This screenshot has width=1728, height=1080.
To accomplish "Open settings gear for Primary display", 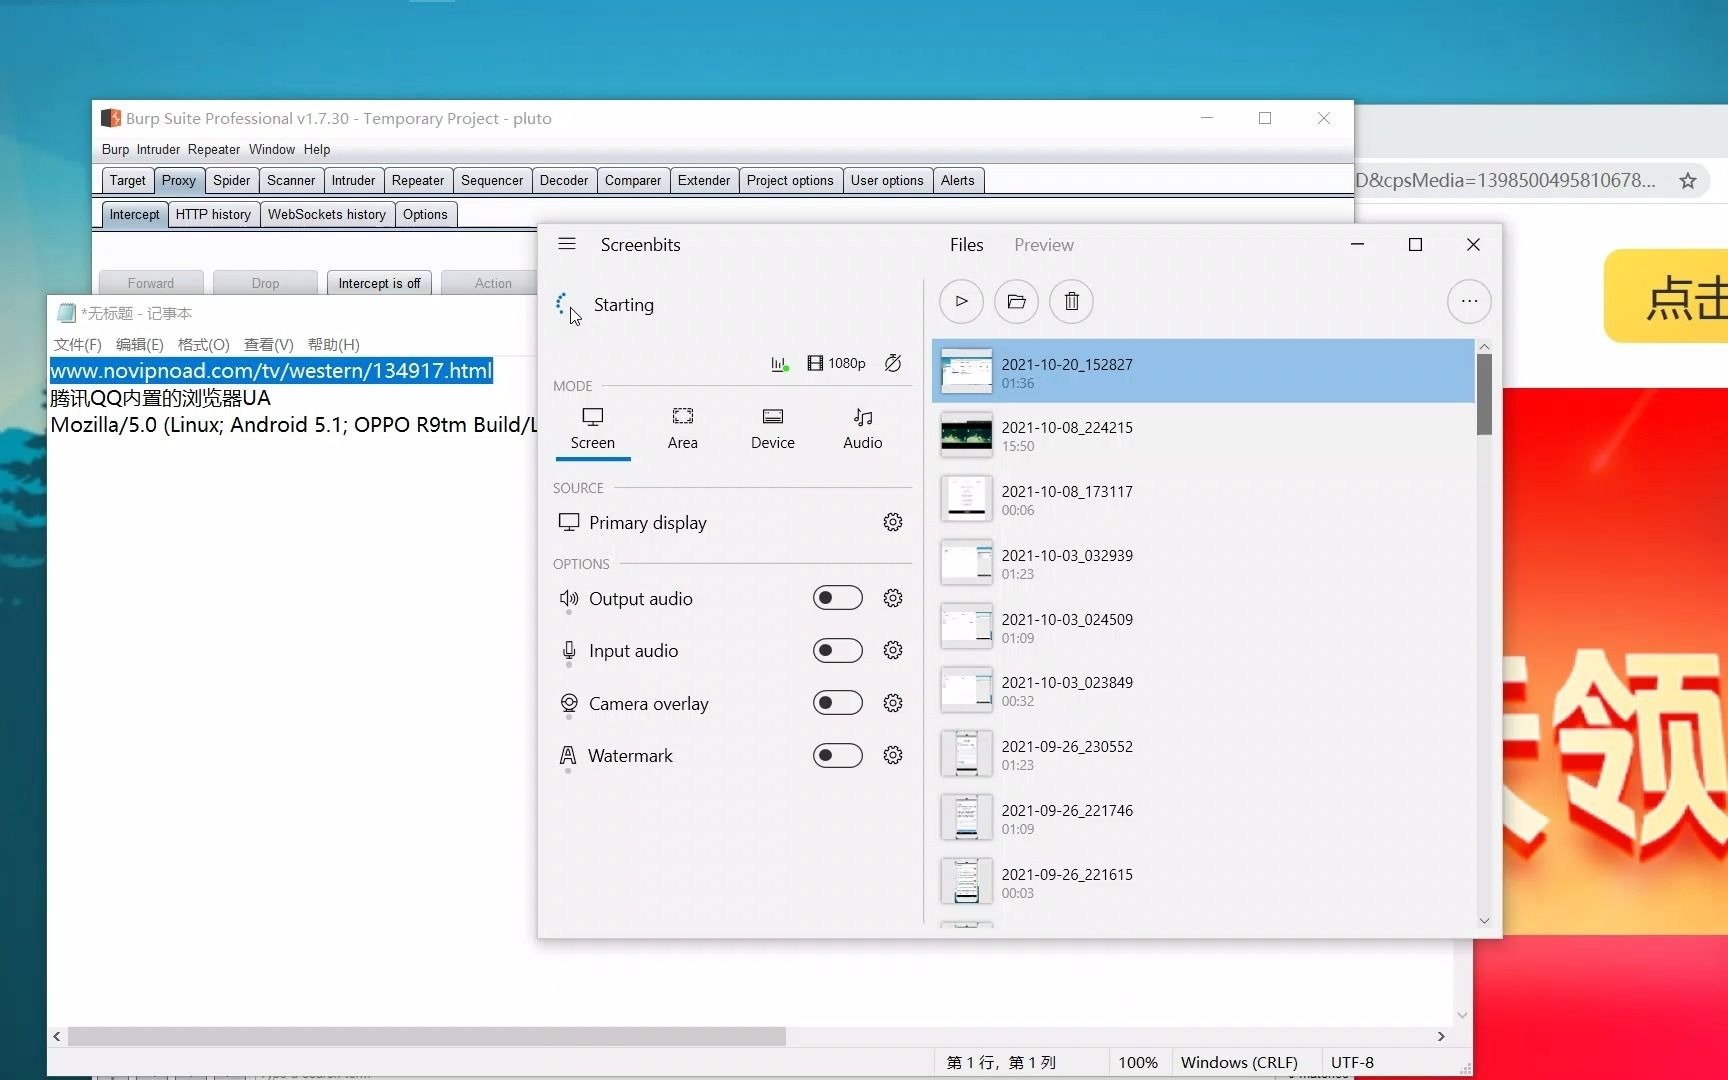I will pyautogui.click(x=893, y=522).
